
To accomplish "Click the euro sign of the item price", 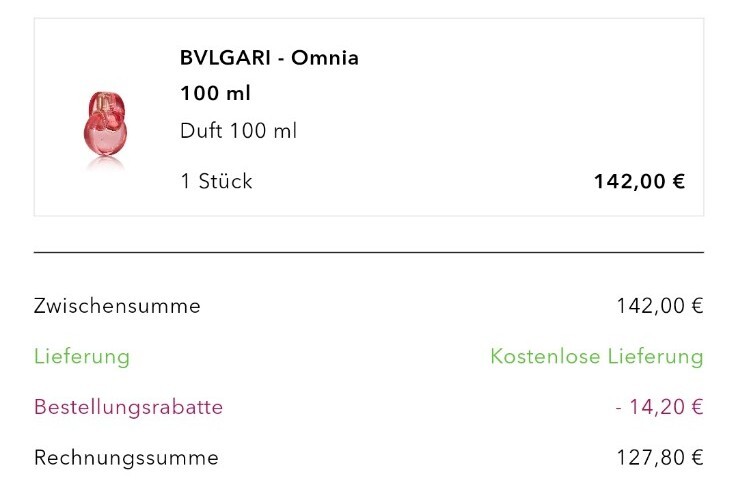I will point(679,181).
